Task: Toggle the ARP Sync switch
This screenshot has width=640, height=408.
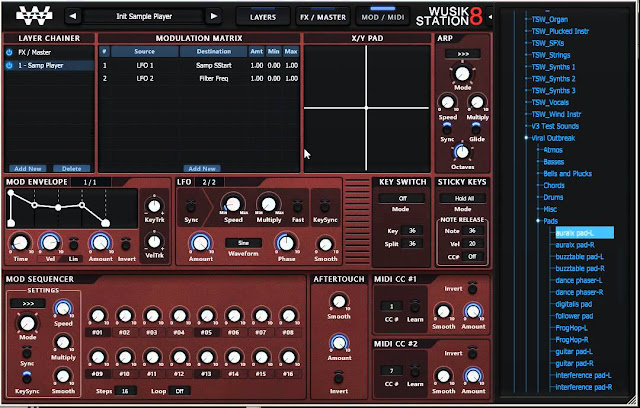Action: tap(447, 129)
